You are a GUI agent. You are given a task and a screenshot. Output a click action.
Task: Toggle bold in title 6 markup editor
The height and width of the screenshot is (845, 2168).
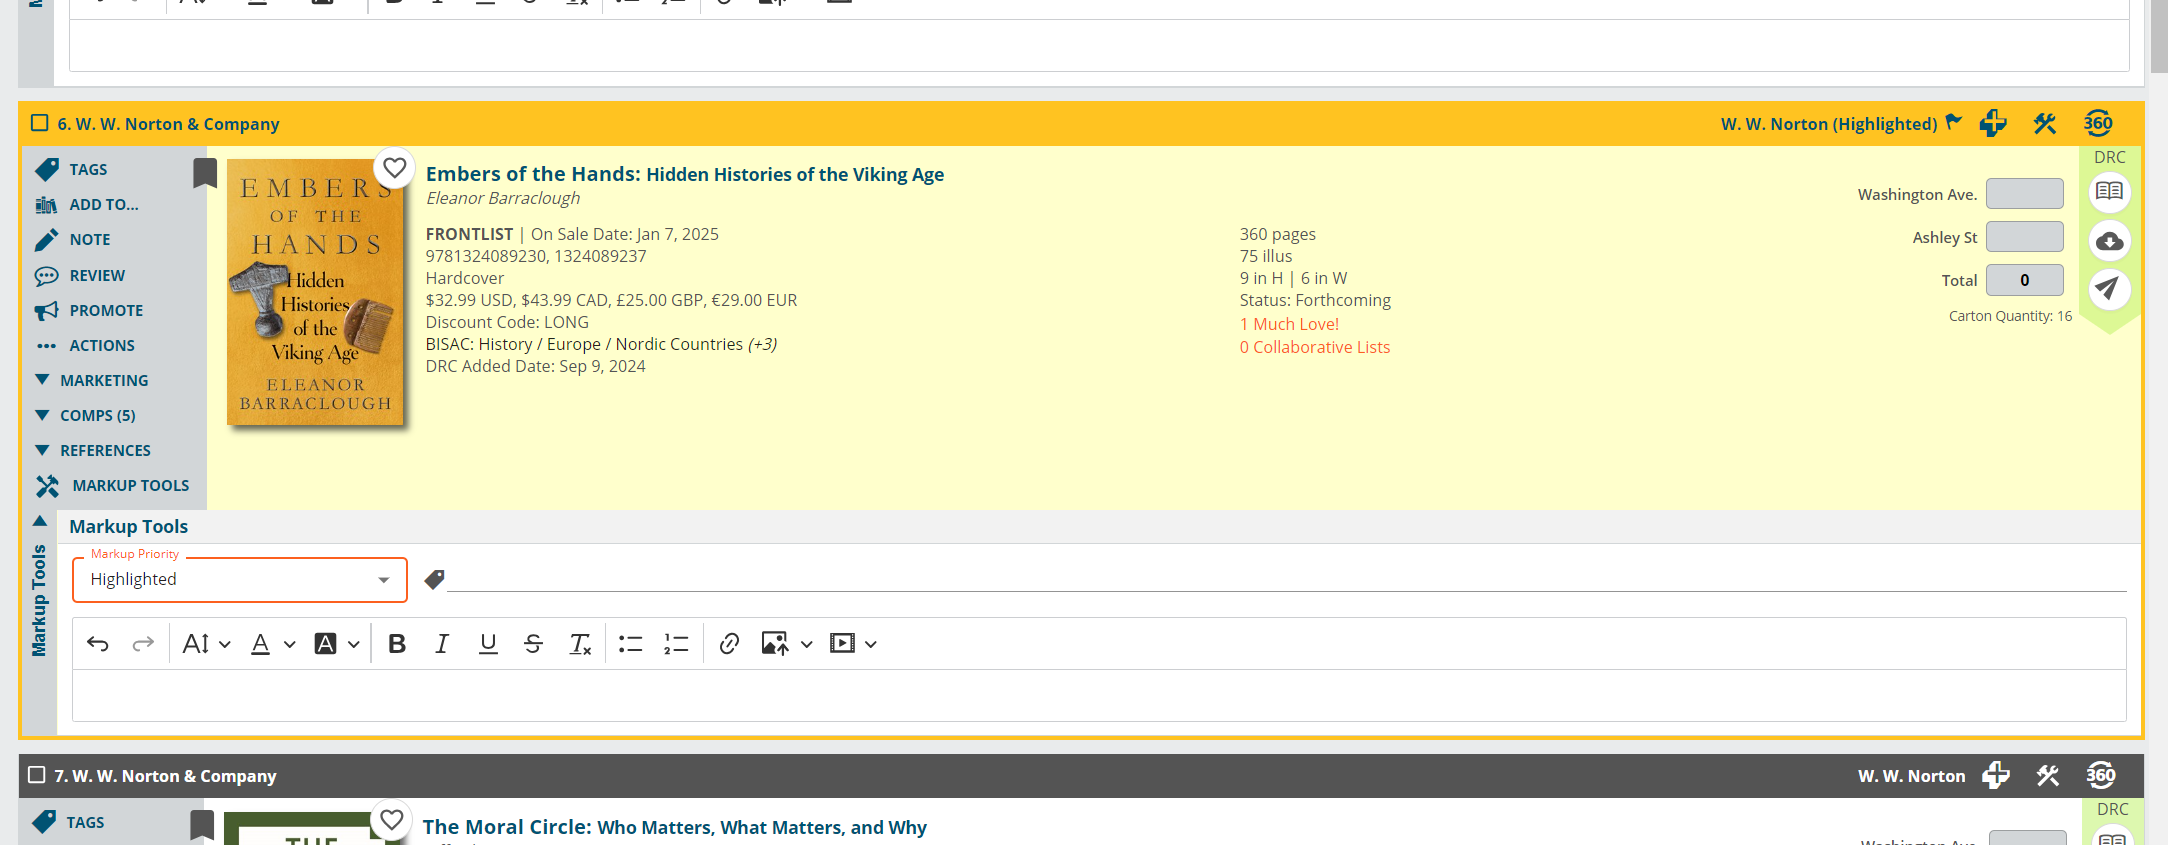click(x=397, y=643)
